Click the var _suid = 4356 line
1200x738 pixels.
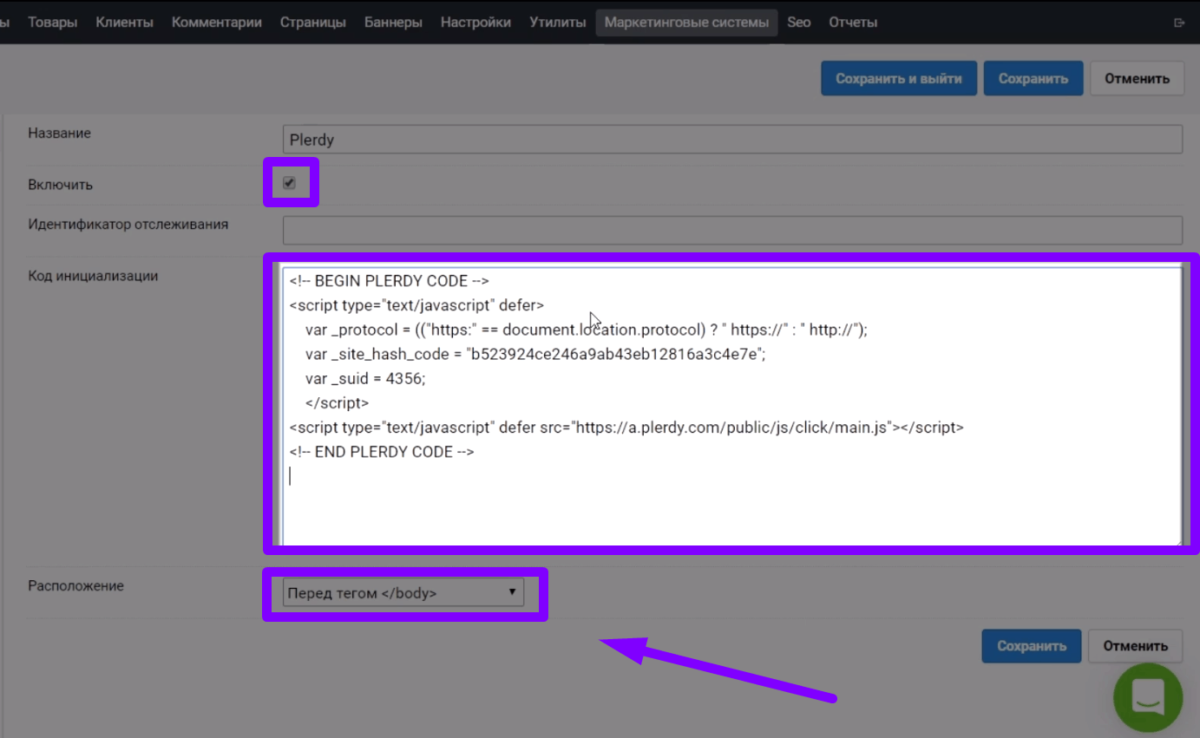(x=365, y=378)
